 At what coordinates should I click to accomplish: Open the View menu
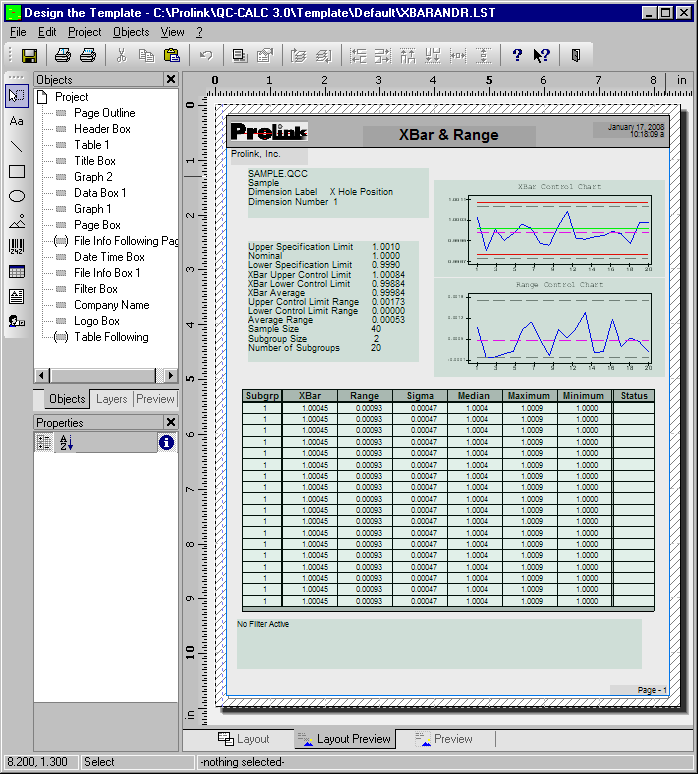click(172, 32)
